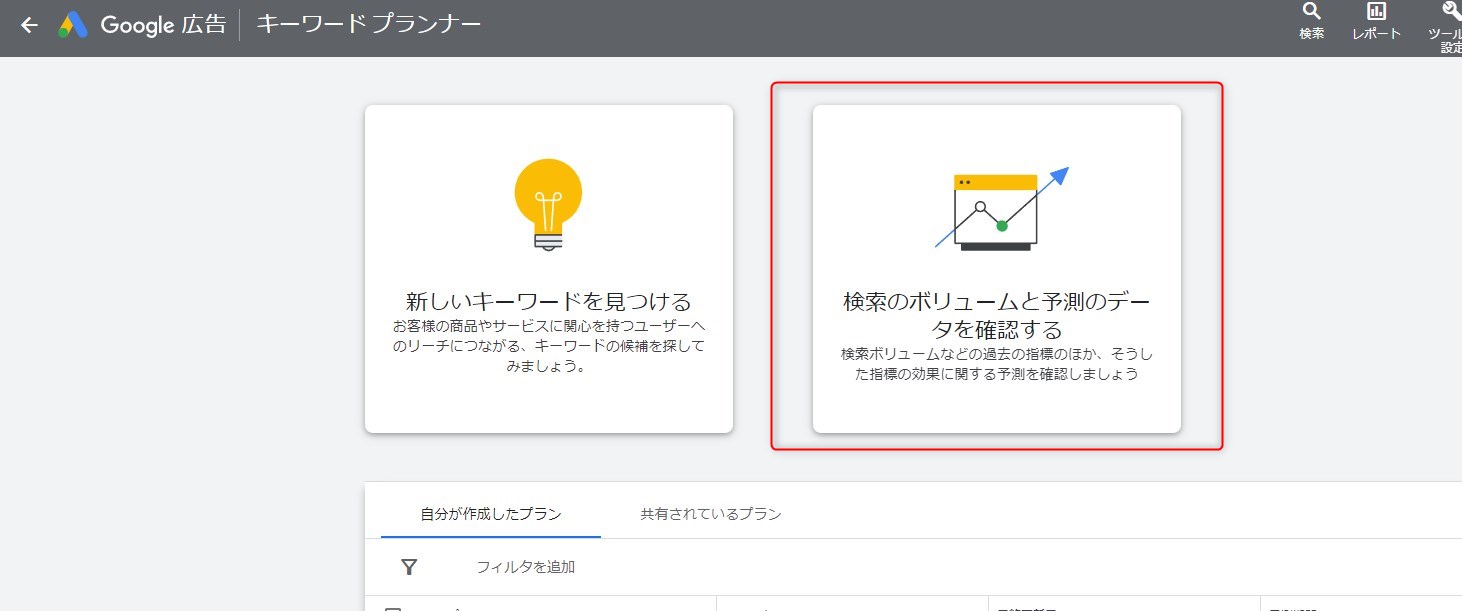Toggle the select-all checkbox in plan table

click(393, 608)
